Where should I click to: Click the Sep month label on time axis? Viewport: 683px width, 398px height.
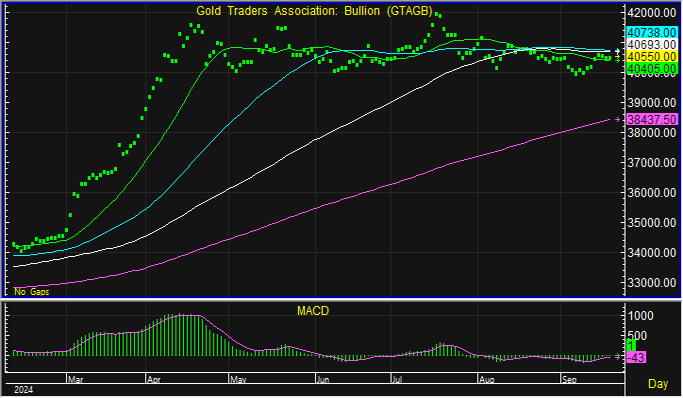point(569,379)
